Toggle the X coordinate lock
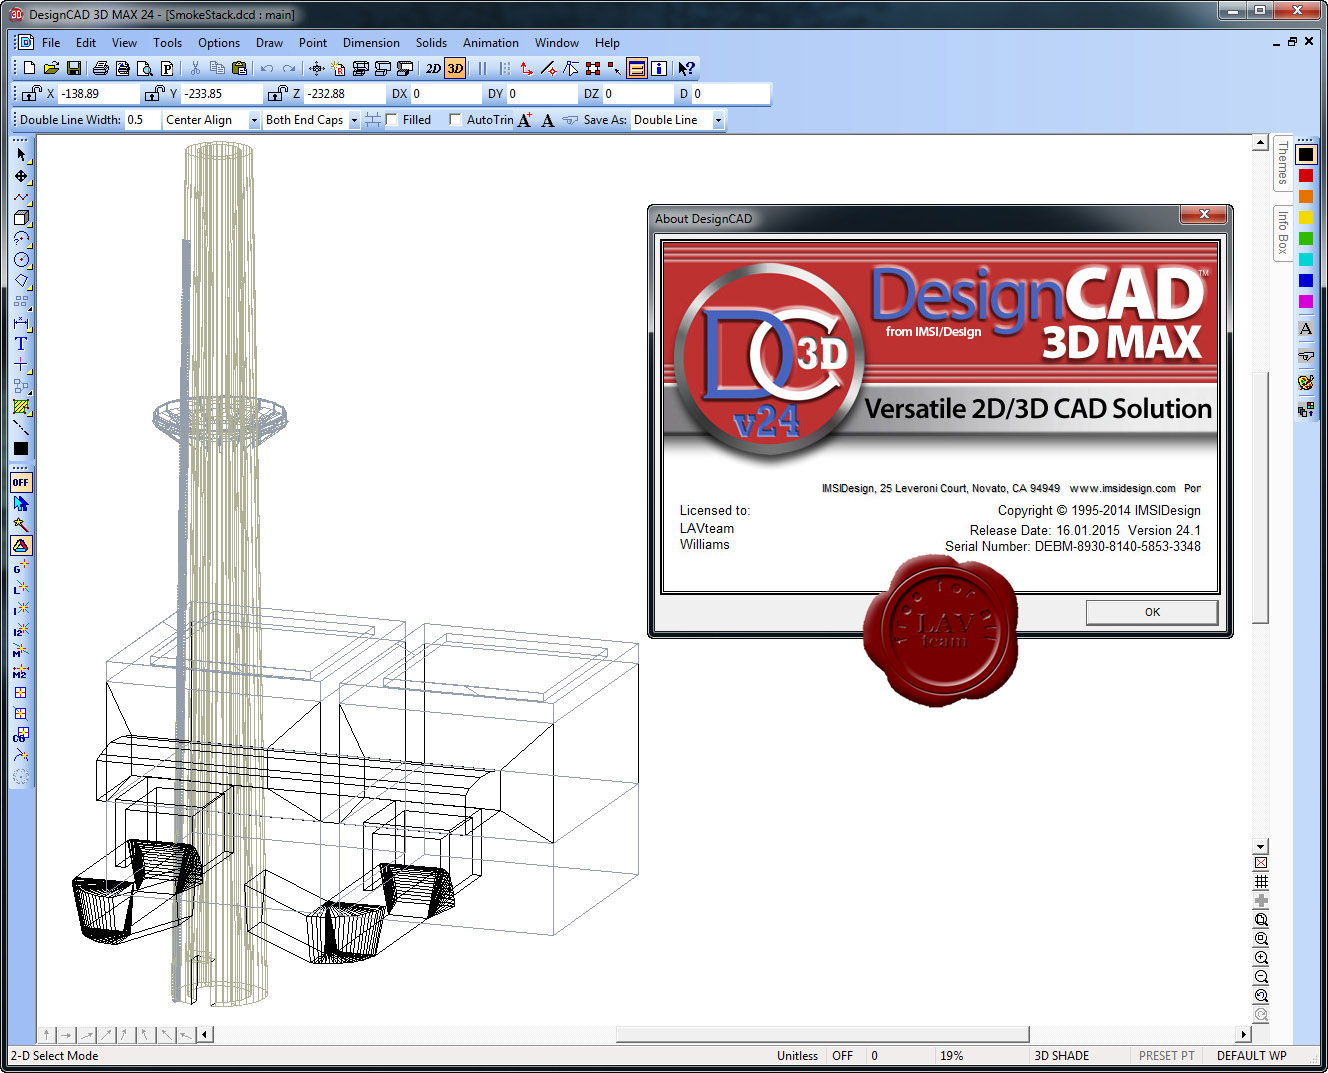This screenshot has height=1073, width=1328. coord(31,93)
